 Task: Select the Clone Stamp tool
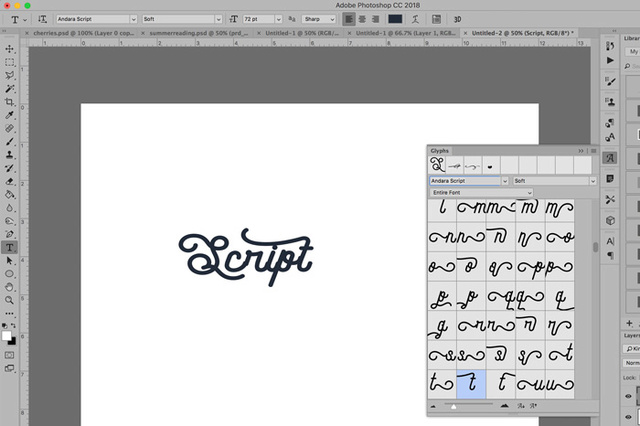click(x=9, y=155)
